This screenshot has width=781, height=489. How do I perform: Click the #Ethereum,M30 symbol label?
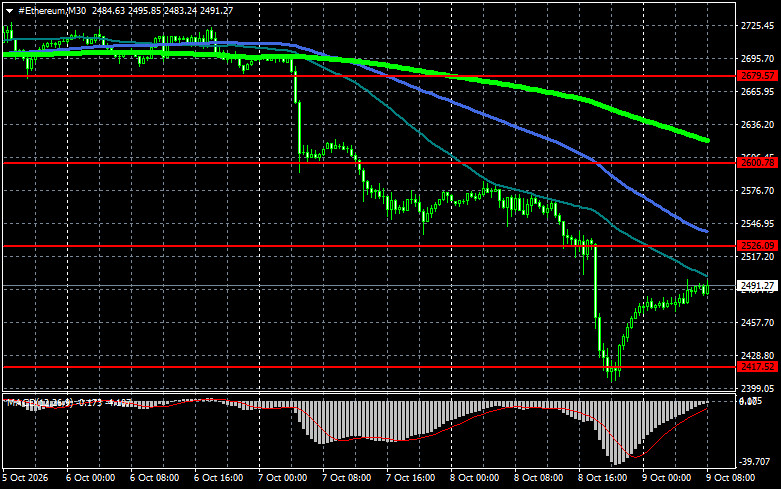tap(52, 10)
